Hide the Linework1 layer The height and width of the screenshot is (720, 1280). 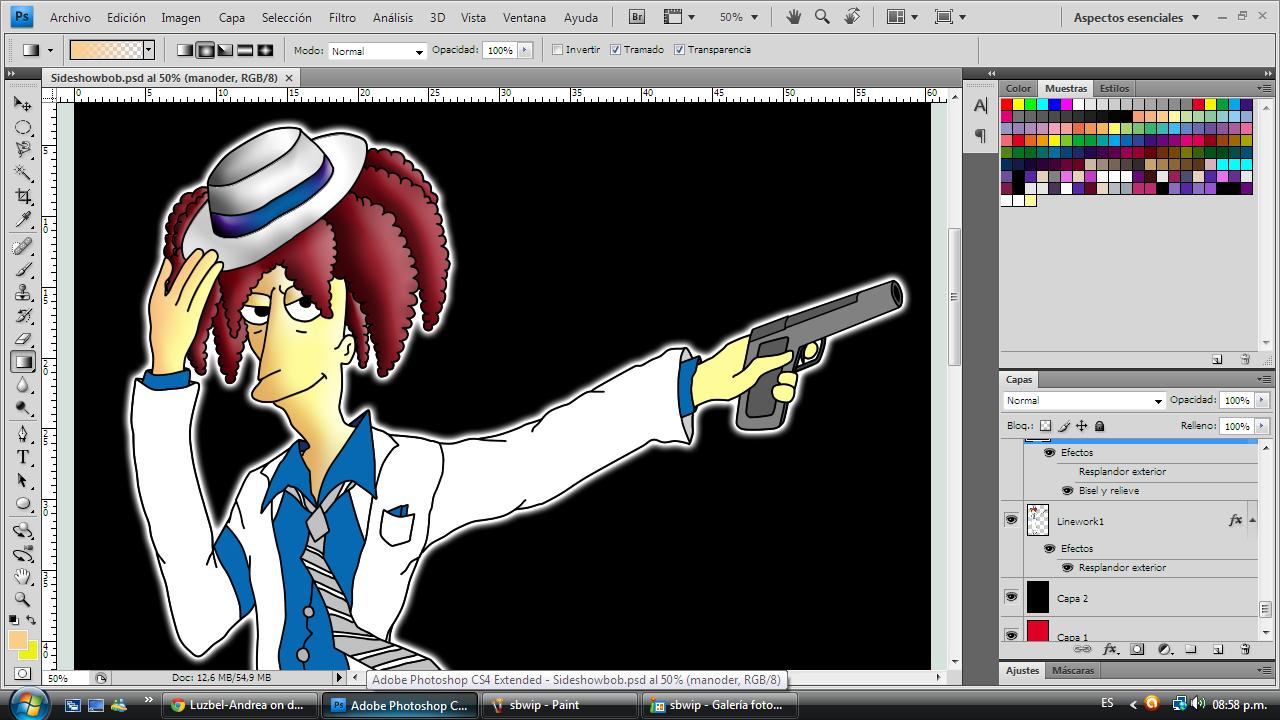click(x=1011, y=520)
